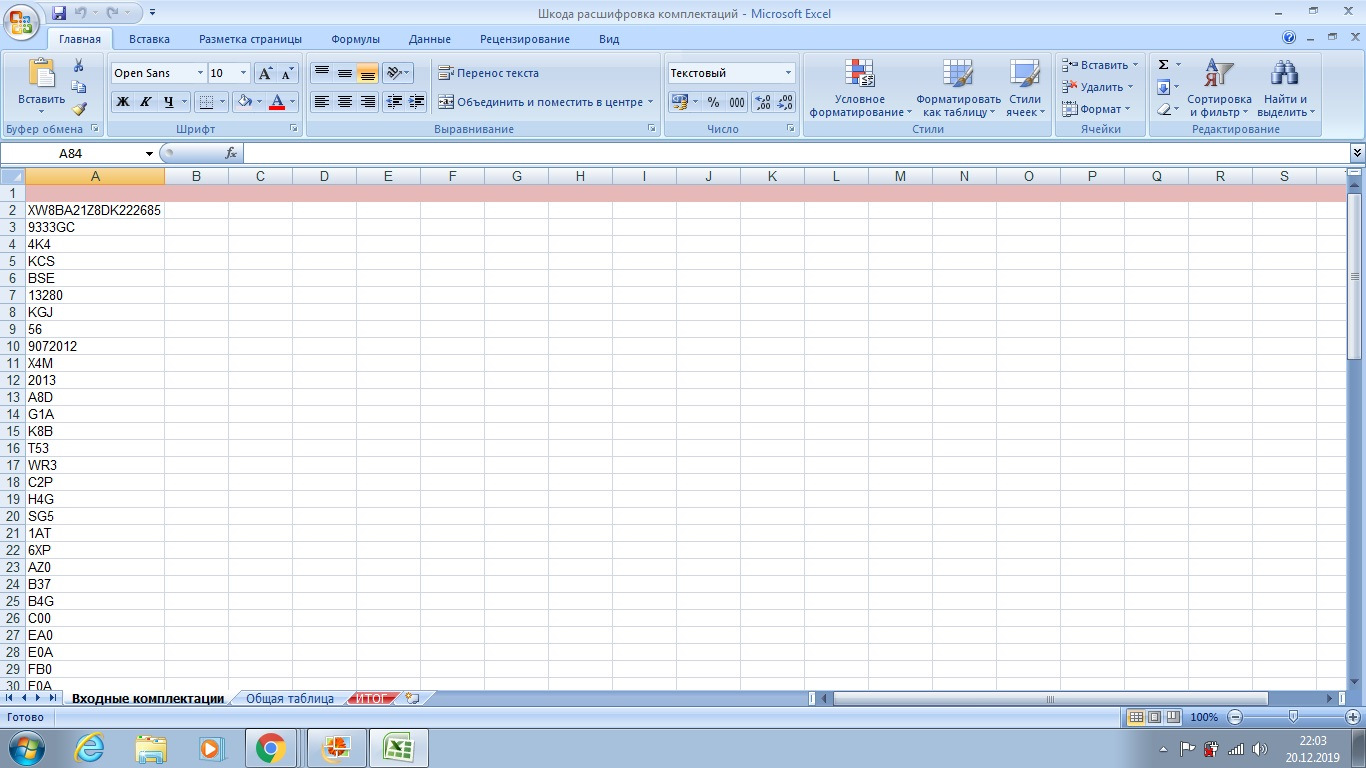Toggle bold Ж formatting
The image size is (1366, 768).
click(x=122, y=102)
